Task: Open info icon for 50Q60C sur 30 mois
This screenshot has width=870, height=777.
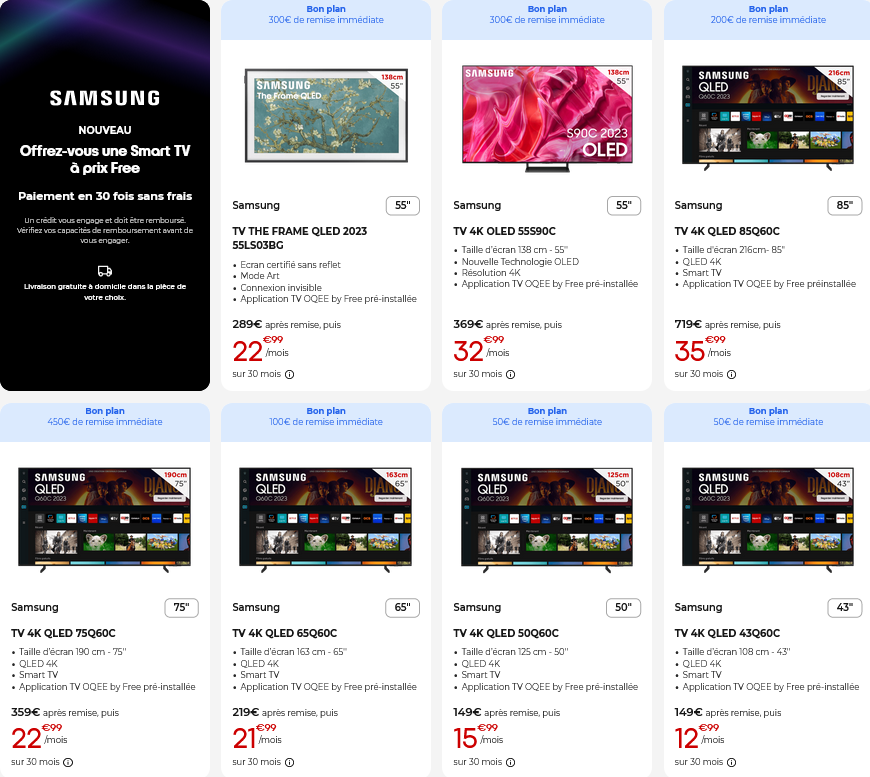Action: [x=510, y=763]
